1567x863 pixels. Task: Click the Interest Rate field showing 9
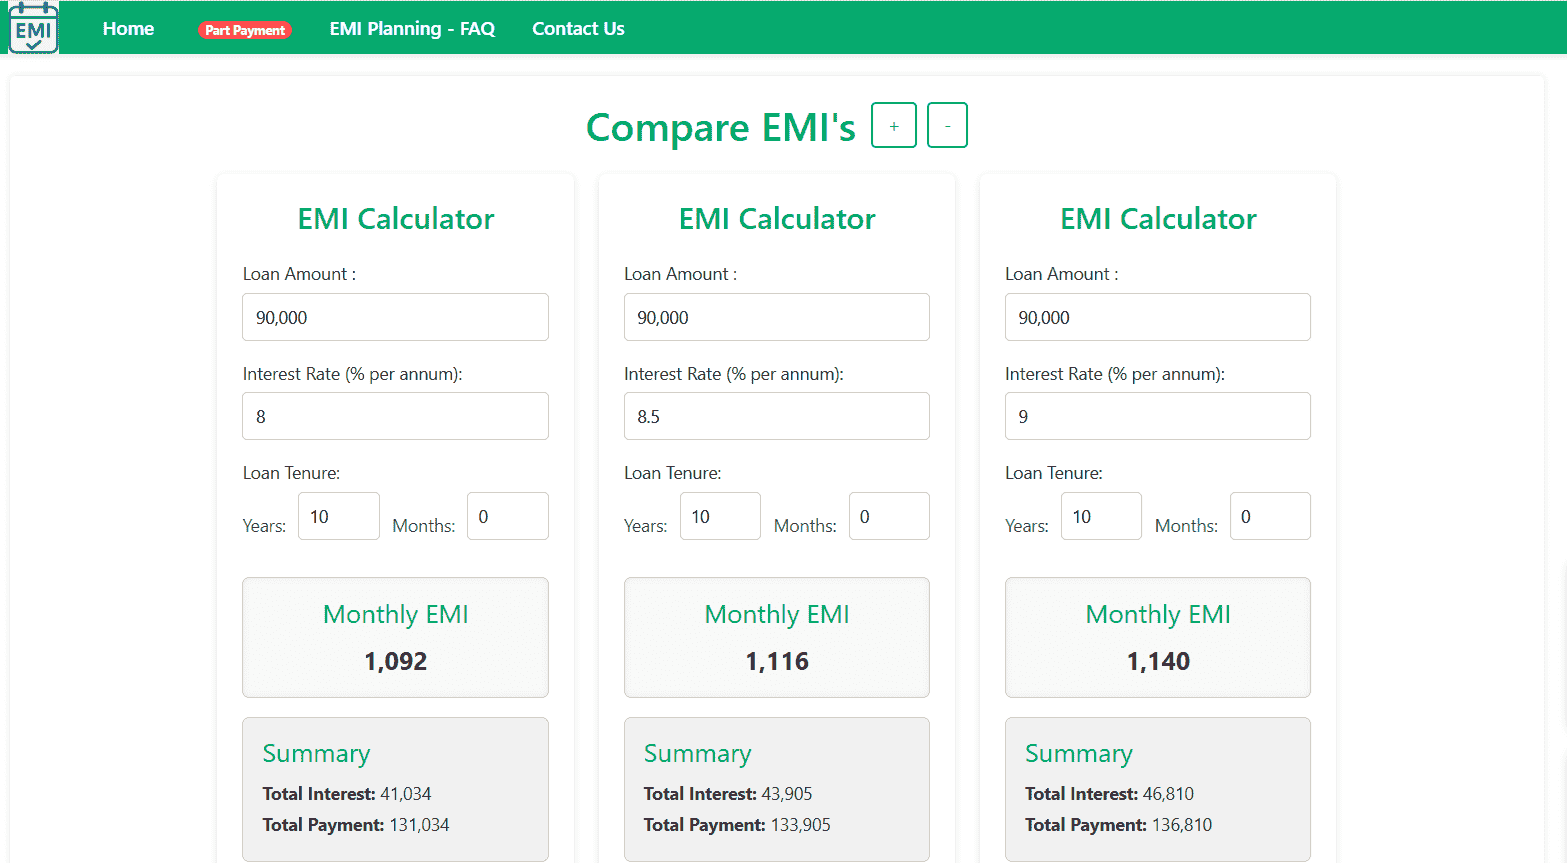(1157, 416)
